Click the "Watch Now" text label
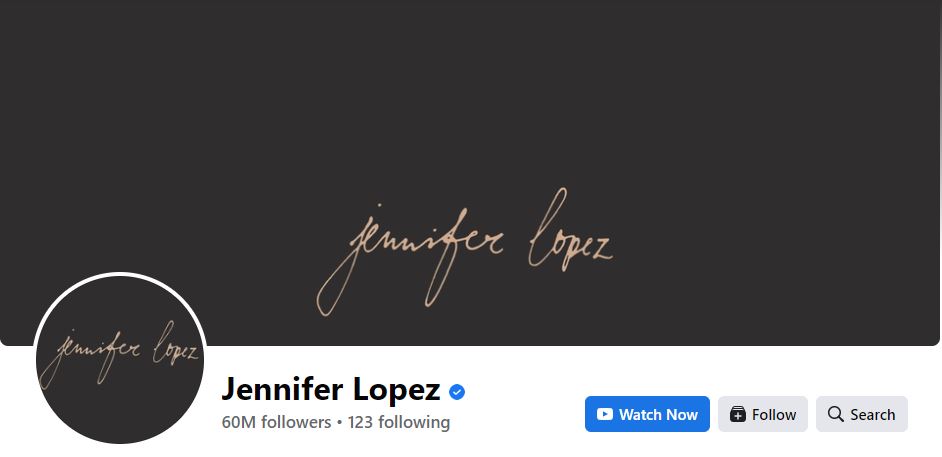 (x=658, y=414)
